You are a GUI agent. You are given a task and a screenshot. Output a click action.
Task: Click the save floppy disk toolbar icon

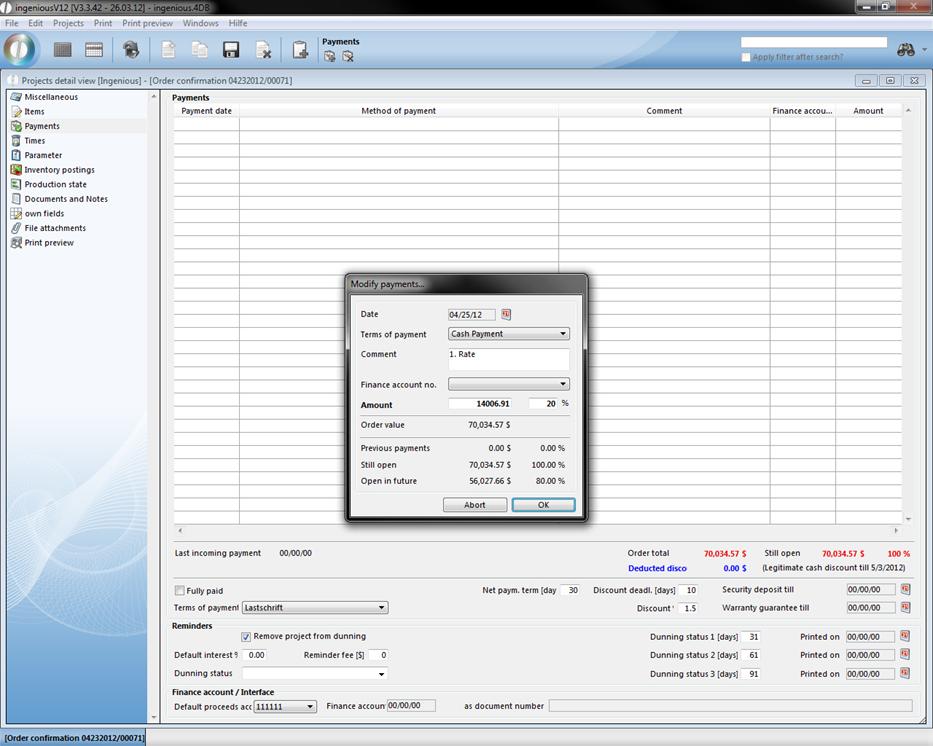point(231,50)
